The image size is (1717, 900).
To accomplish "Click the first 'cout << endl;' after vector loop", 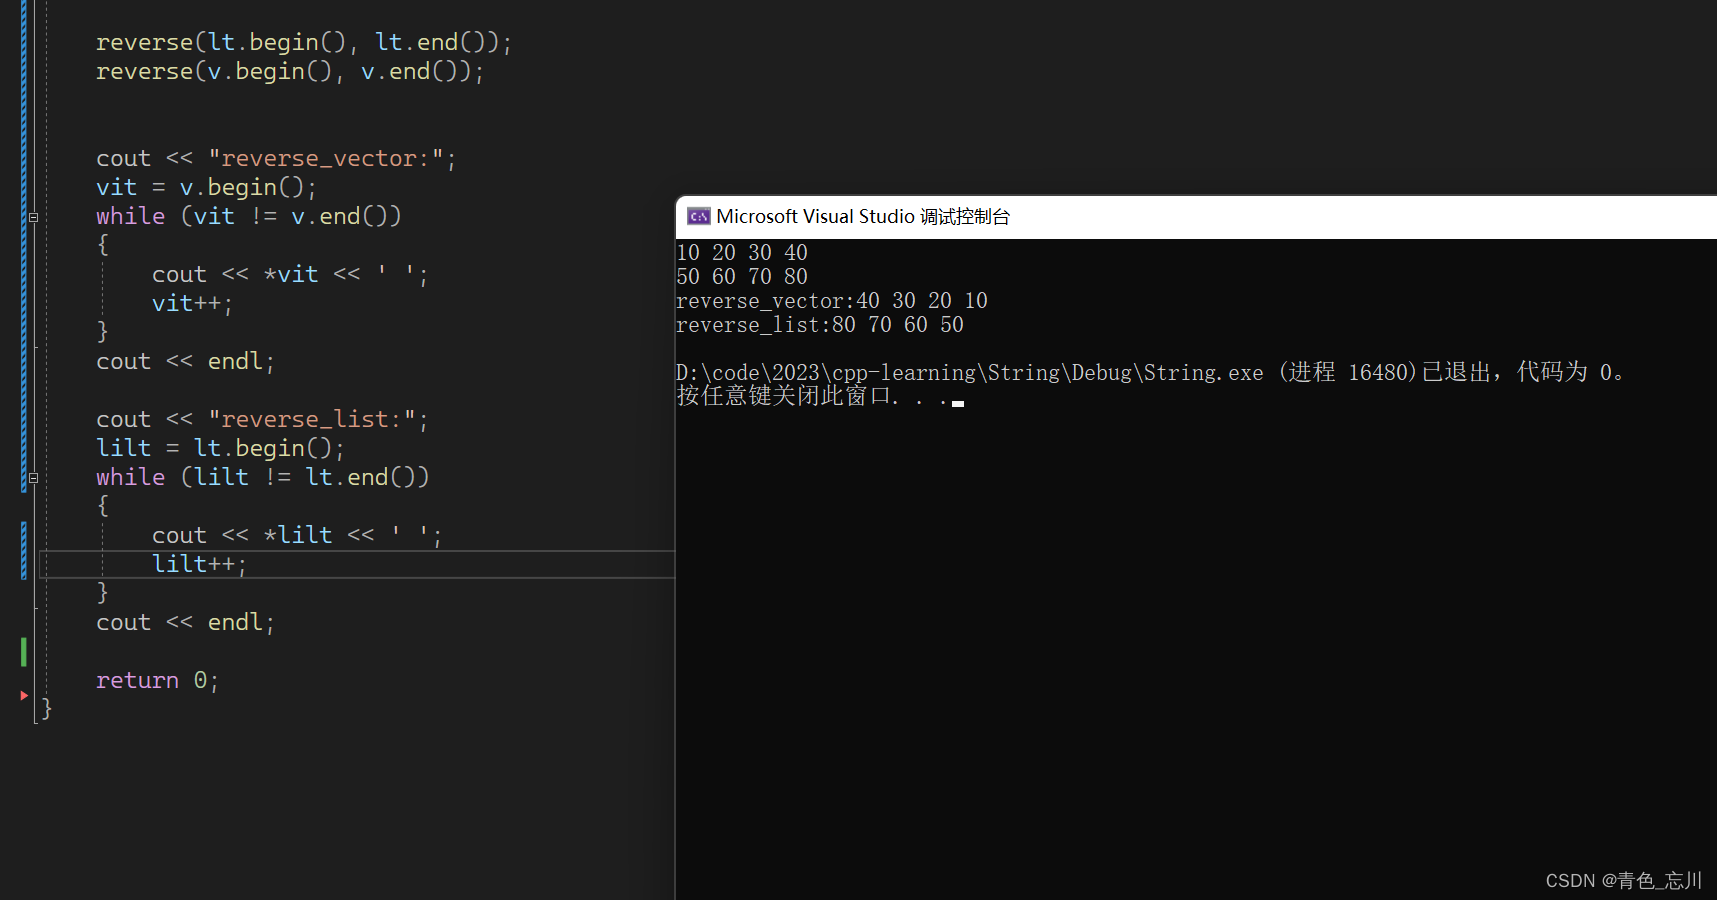I will click(185, 361).
